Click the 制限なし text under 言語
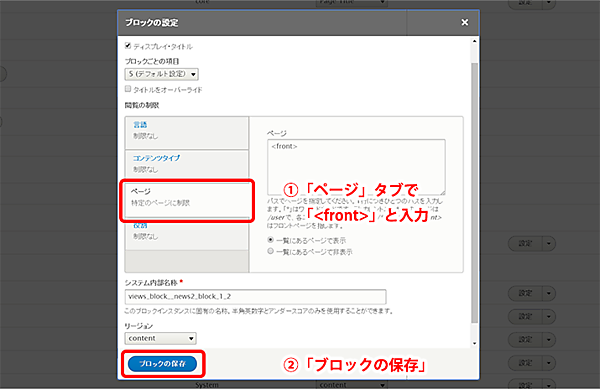This screenshot has height=389, width=600. (145, 136)
